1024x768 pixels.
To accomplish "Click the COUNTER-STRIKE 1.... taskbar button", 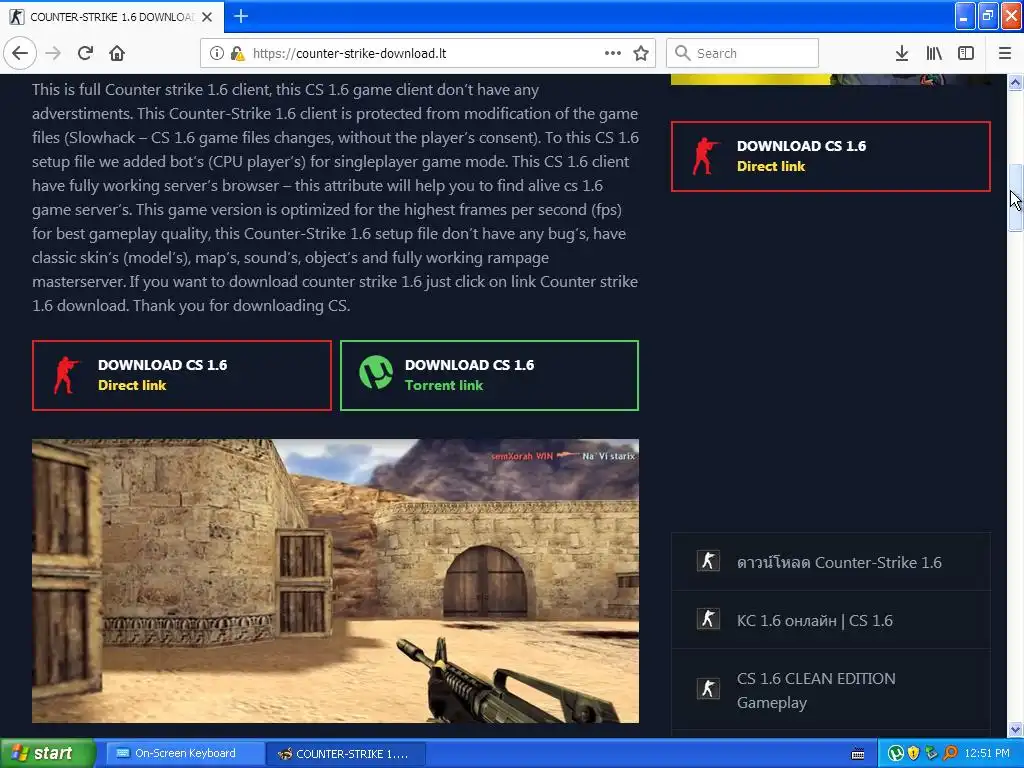I will point(347,754).
